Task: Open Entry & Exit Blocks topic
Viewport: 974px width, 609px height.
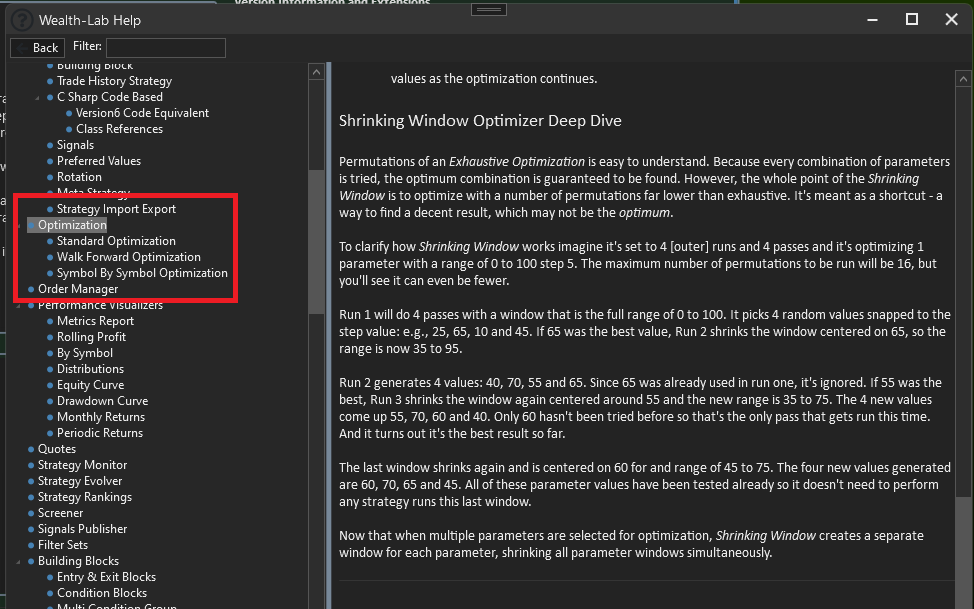Action: pyautogui.click(x=106, y=577)
